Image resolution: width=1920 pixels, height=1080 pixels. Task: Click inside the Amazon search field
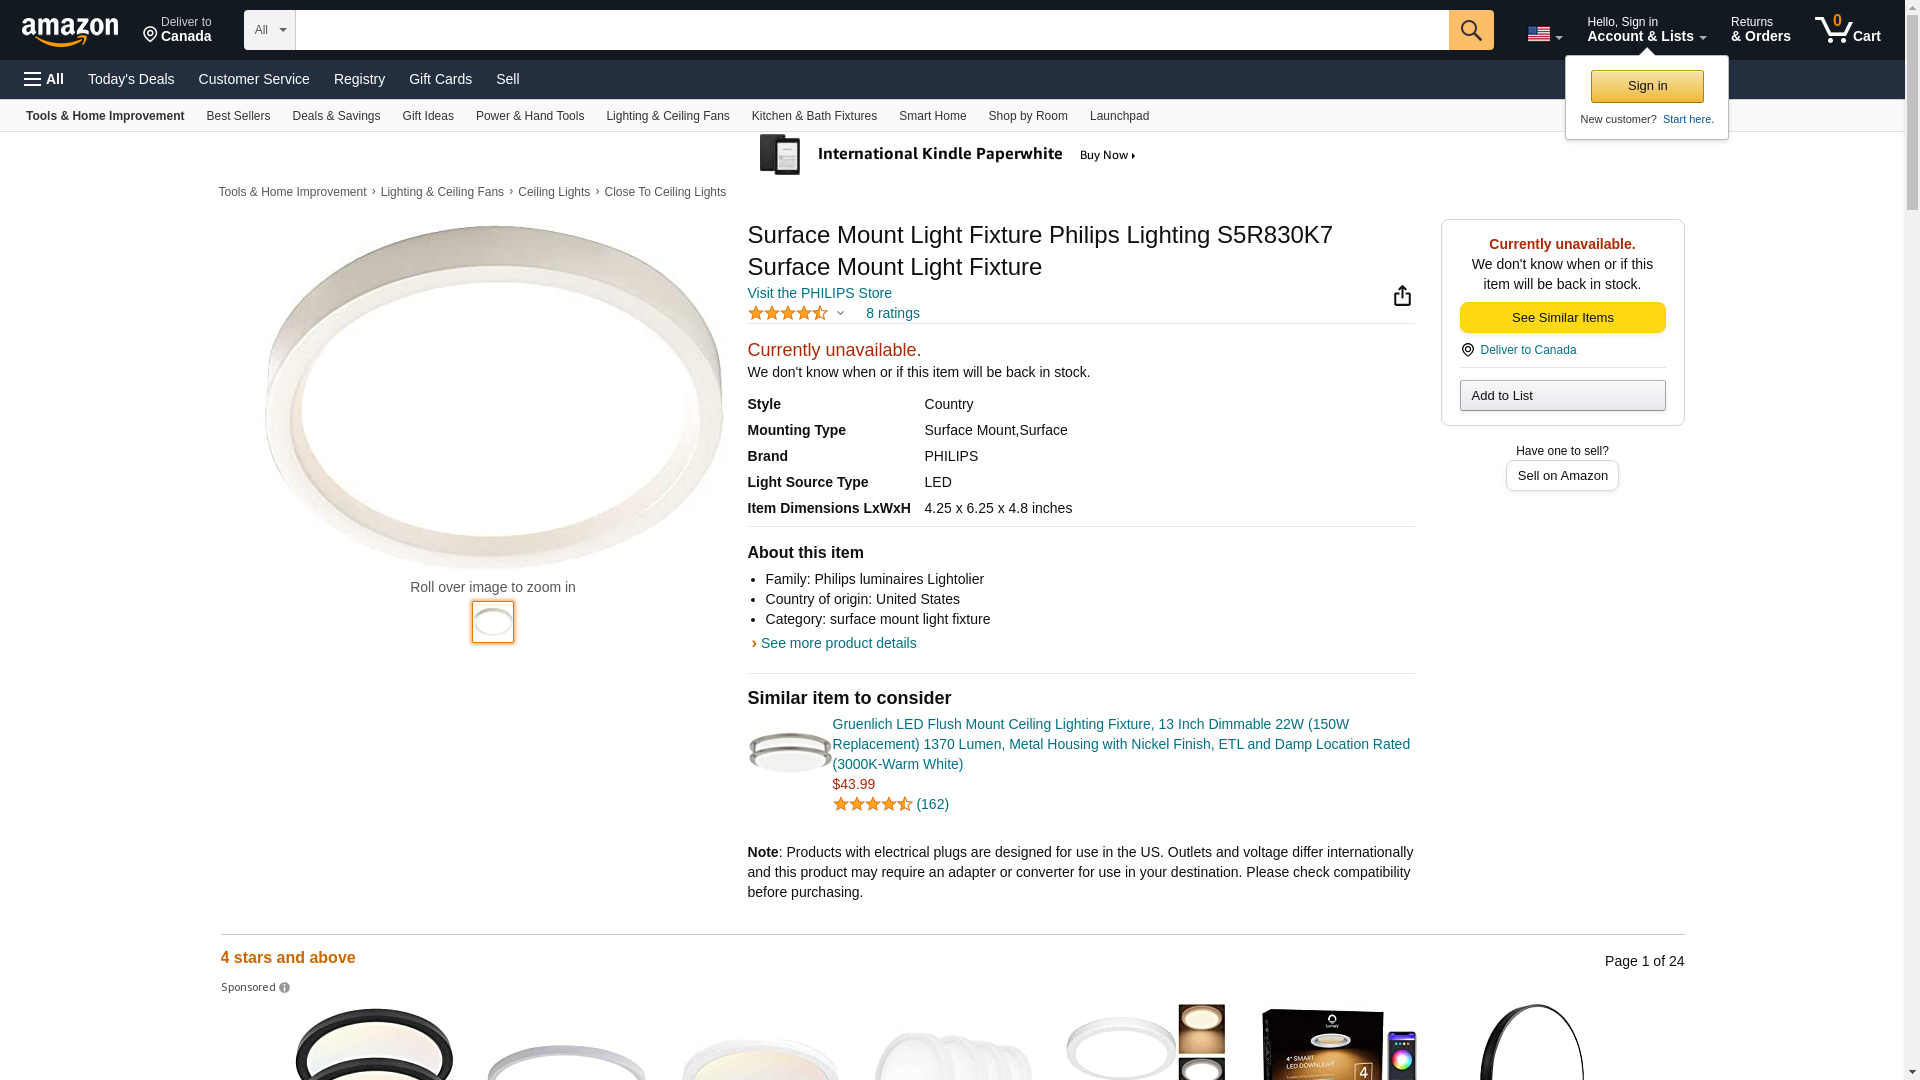[871, 30]
